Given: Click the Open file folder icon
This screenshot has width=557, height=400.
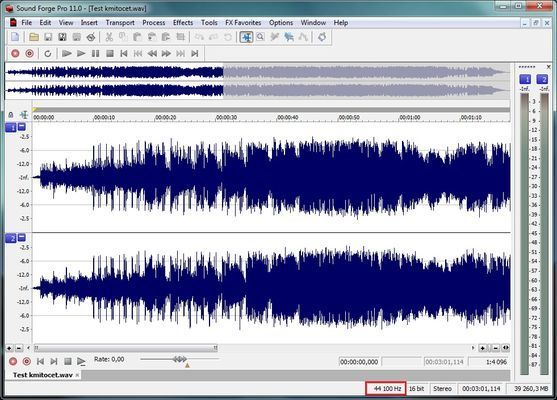Looking at the screenshot, I should click(34, 37).
